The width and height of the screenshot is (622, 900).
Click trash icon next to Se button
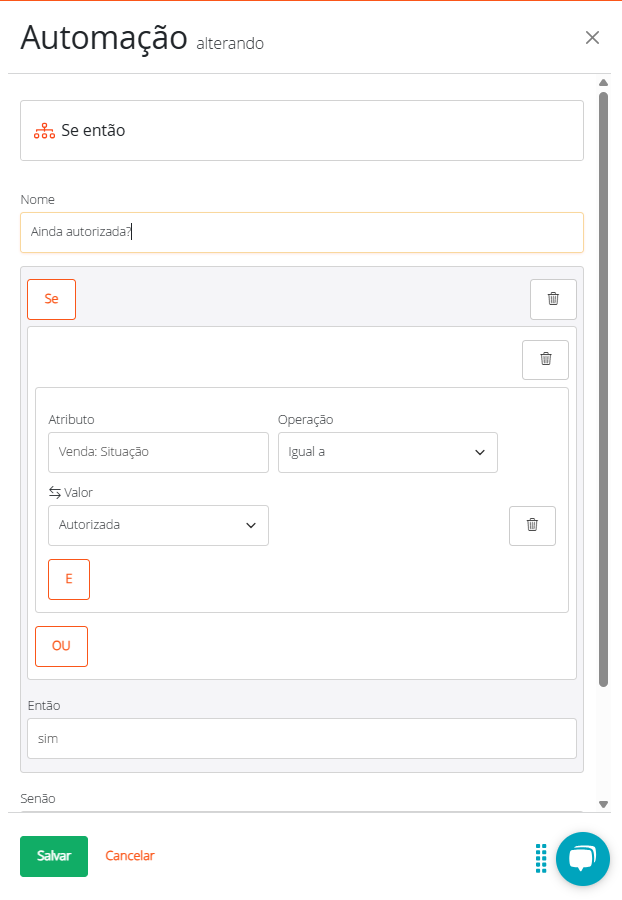click(553, 299)
